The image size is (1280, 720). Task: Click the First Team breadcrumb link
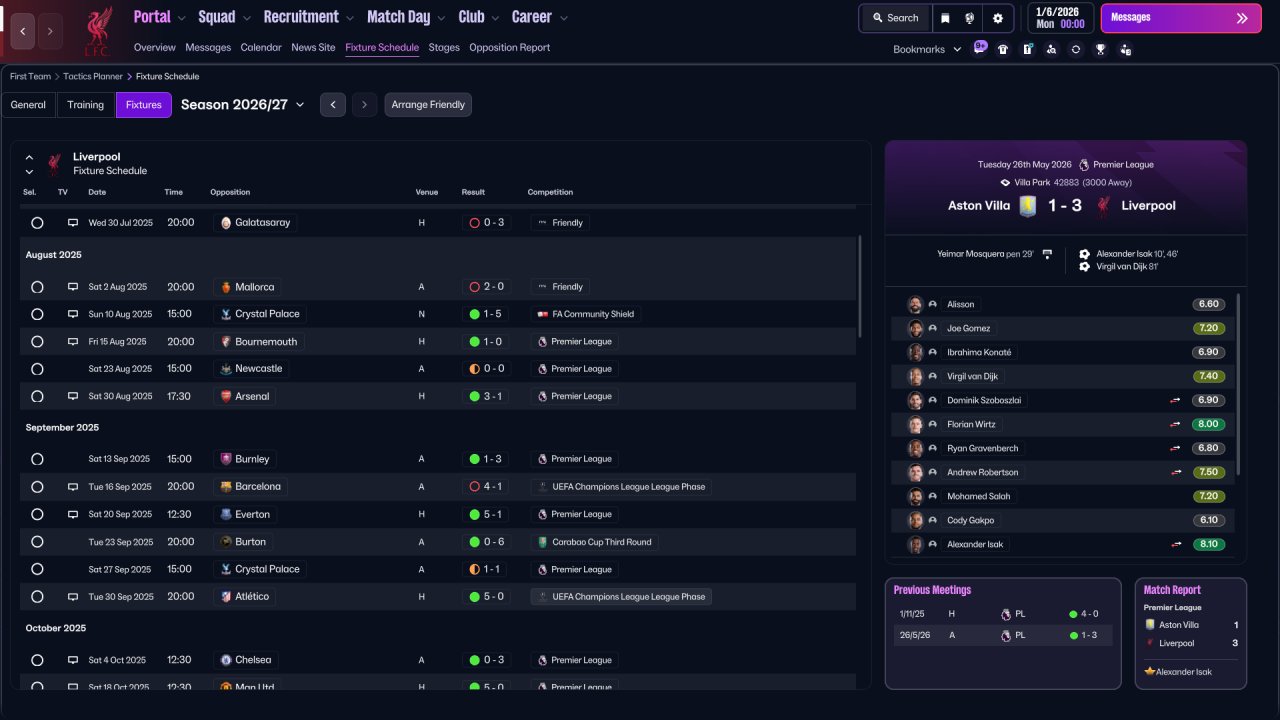pyautogui.click(x=30, y=76)
